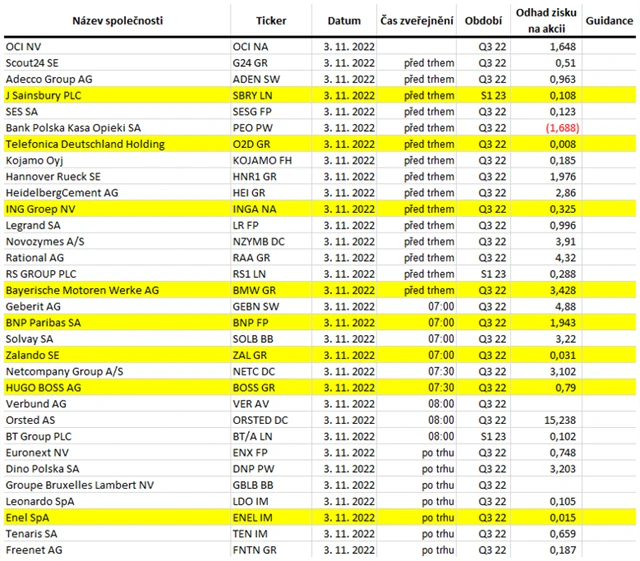Click the BMW GR ticker cell

coord(252,290)
